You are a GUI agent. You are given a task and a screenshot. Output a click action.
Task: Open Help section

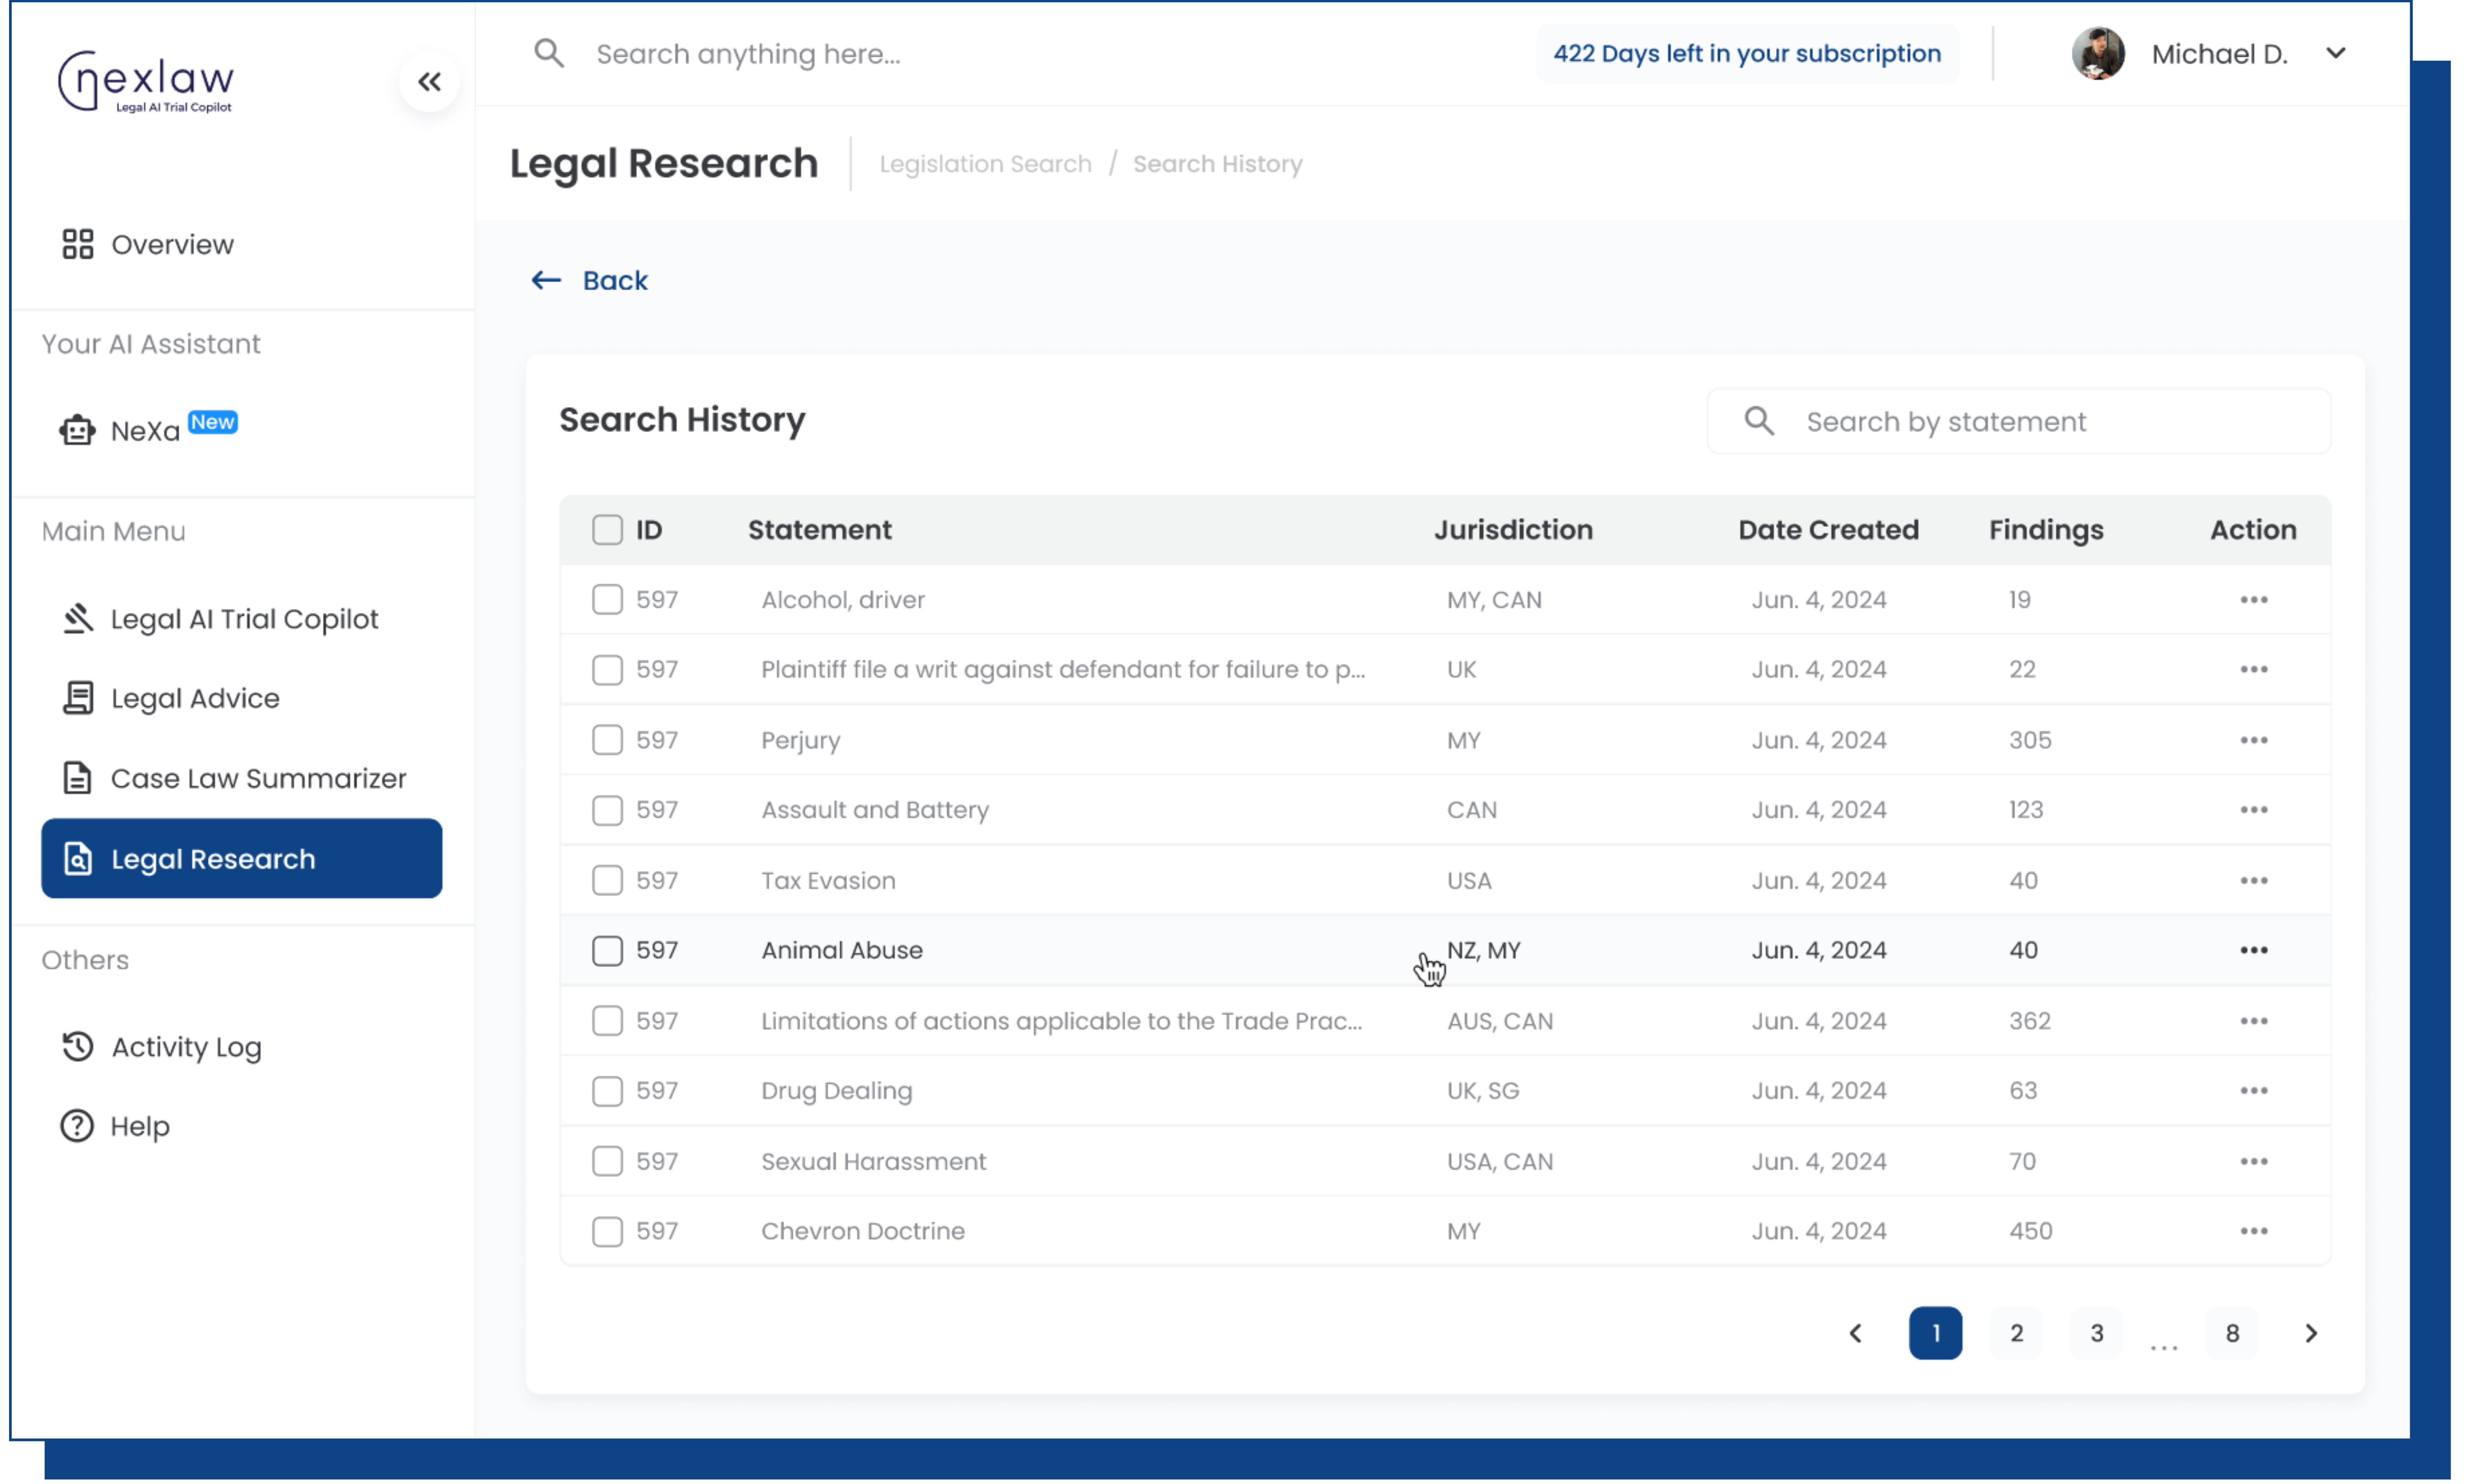[115, 1125]
